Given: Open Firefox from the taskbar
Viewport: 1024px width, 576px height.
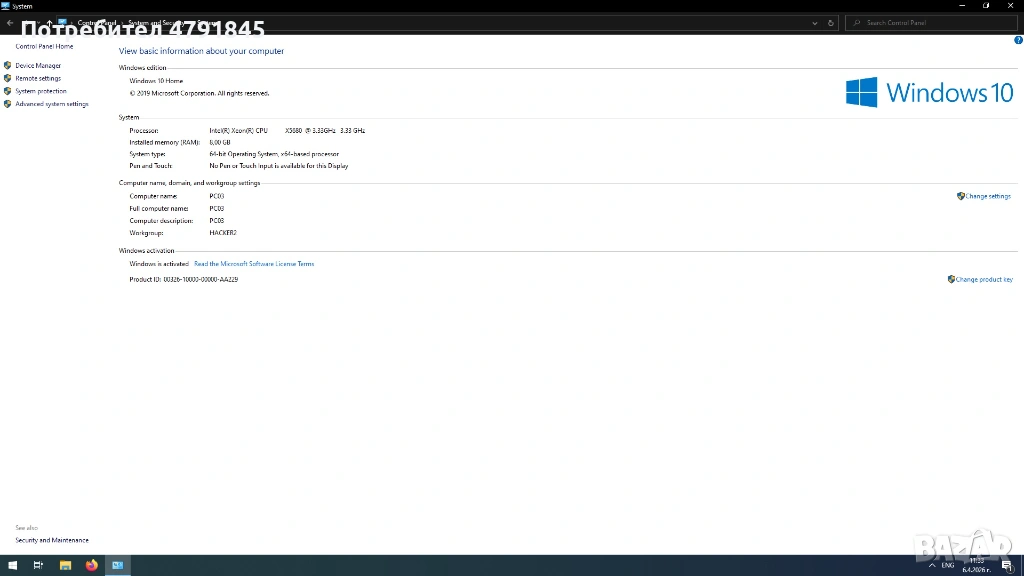Looking at the screenshot, I should pyautogui.click(x=92, y=565).
